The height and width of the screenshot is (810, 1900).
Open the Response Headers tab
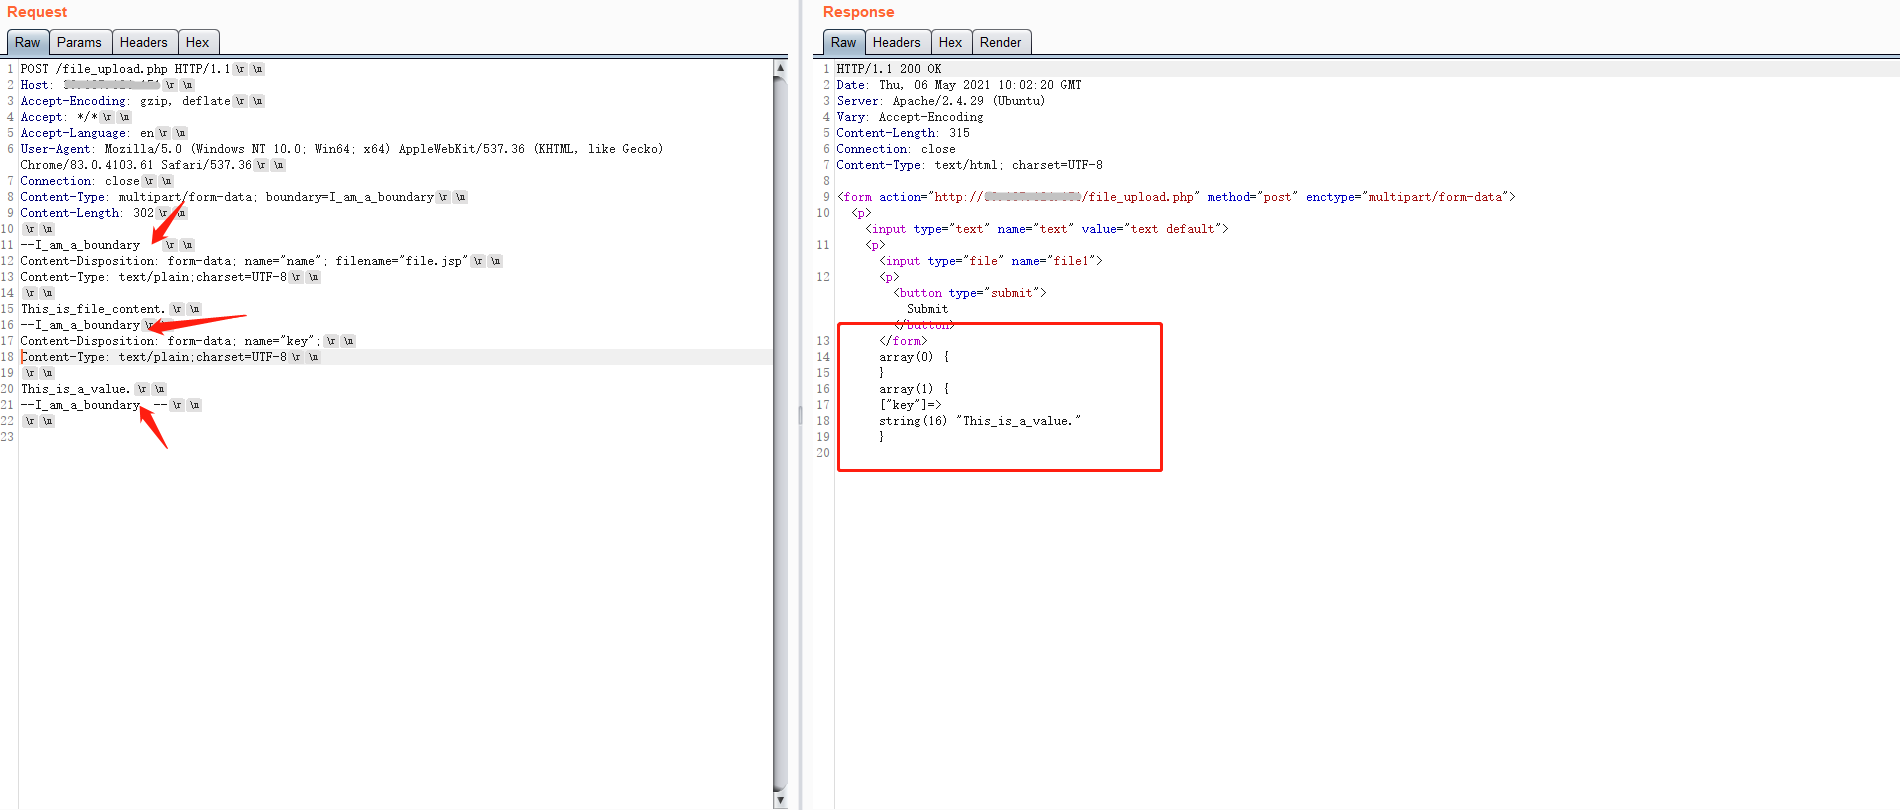coord(897,43)
